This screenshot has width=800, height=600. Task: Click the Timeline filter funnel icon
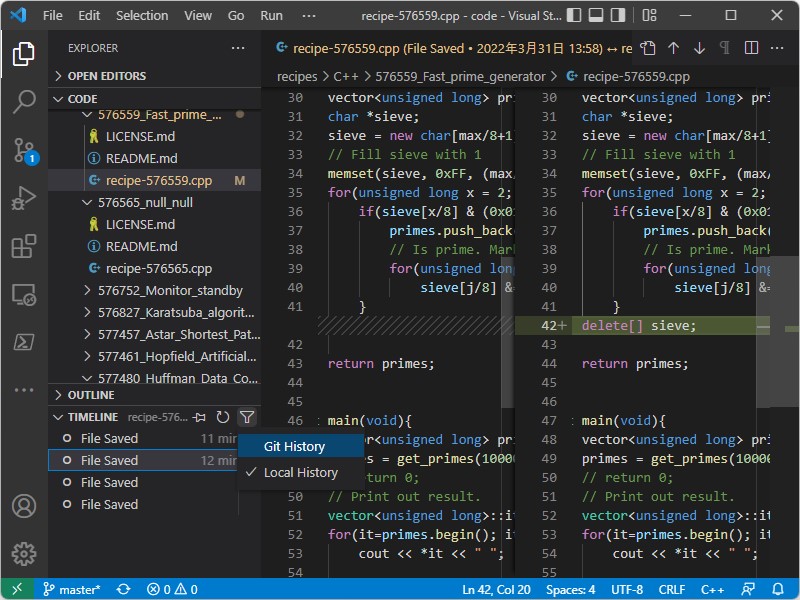(247, 417)
